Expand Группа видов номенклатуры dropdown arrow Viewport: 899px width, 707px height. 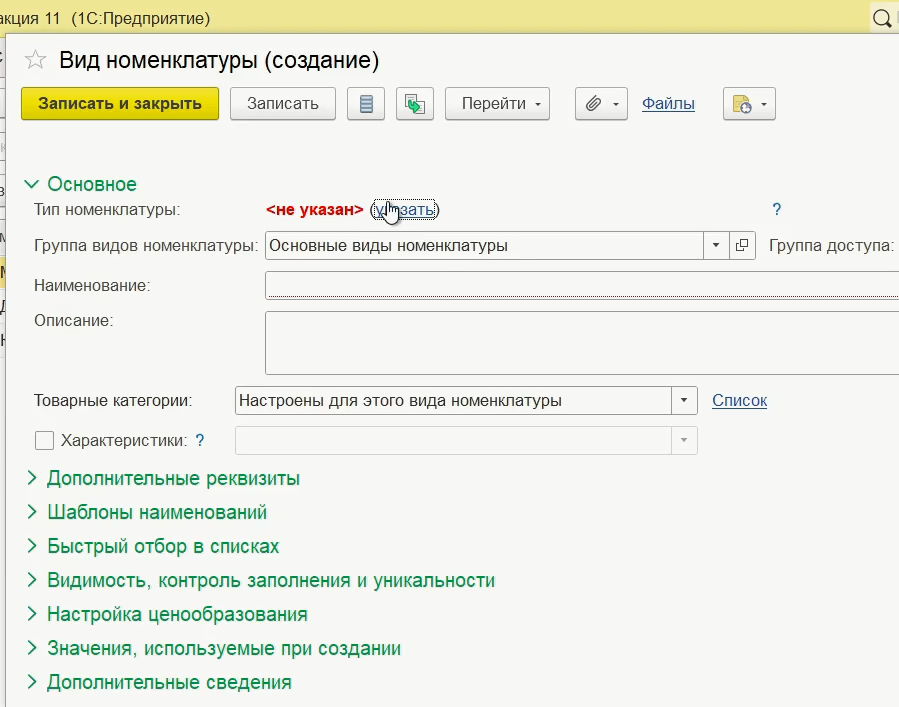click(x=716, y=245)
